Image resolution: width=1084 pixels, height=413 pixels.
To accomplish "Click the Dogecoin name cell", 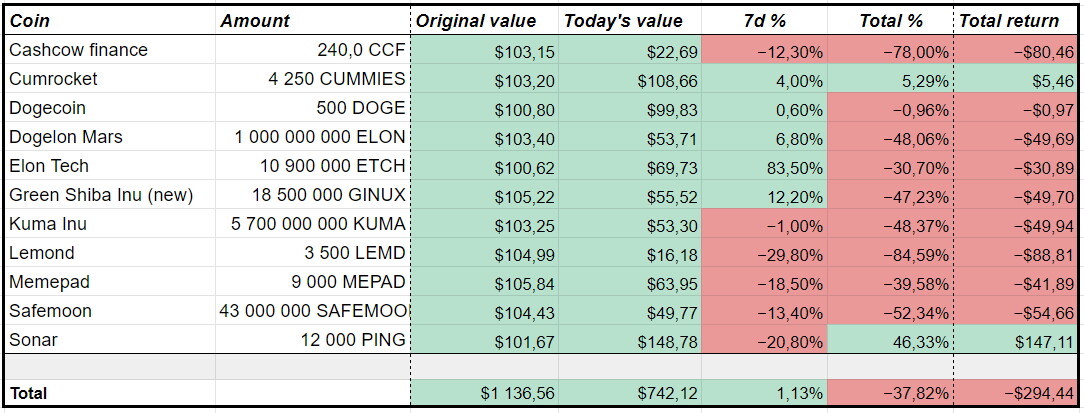I will [x=109, y=108].
